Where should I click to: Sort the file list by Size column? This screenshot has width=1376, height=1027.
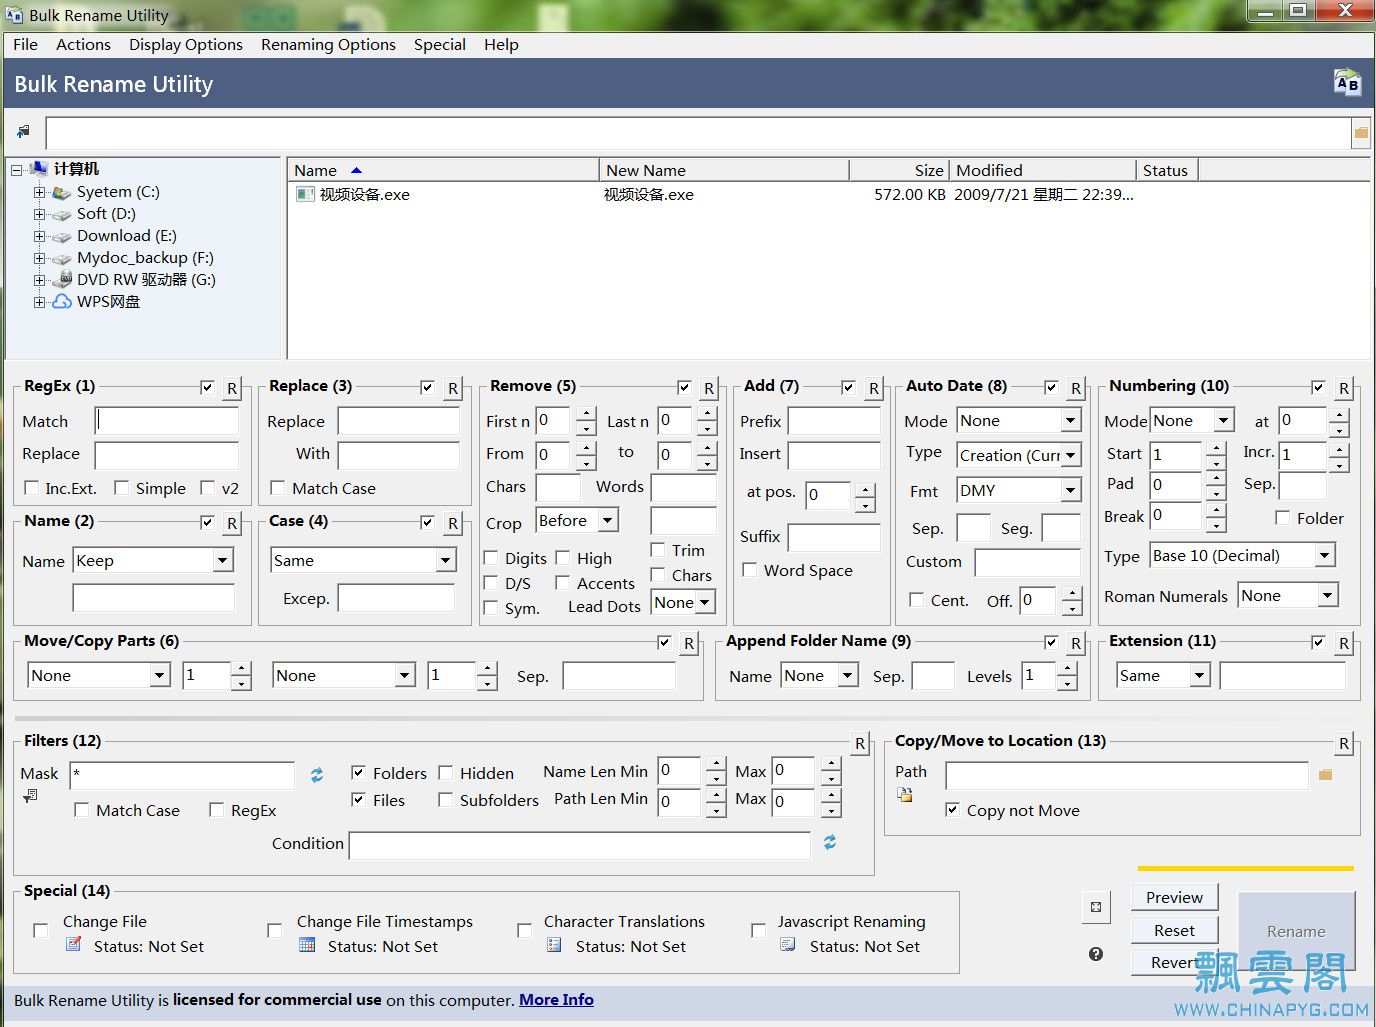point(899,170)
